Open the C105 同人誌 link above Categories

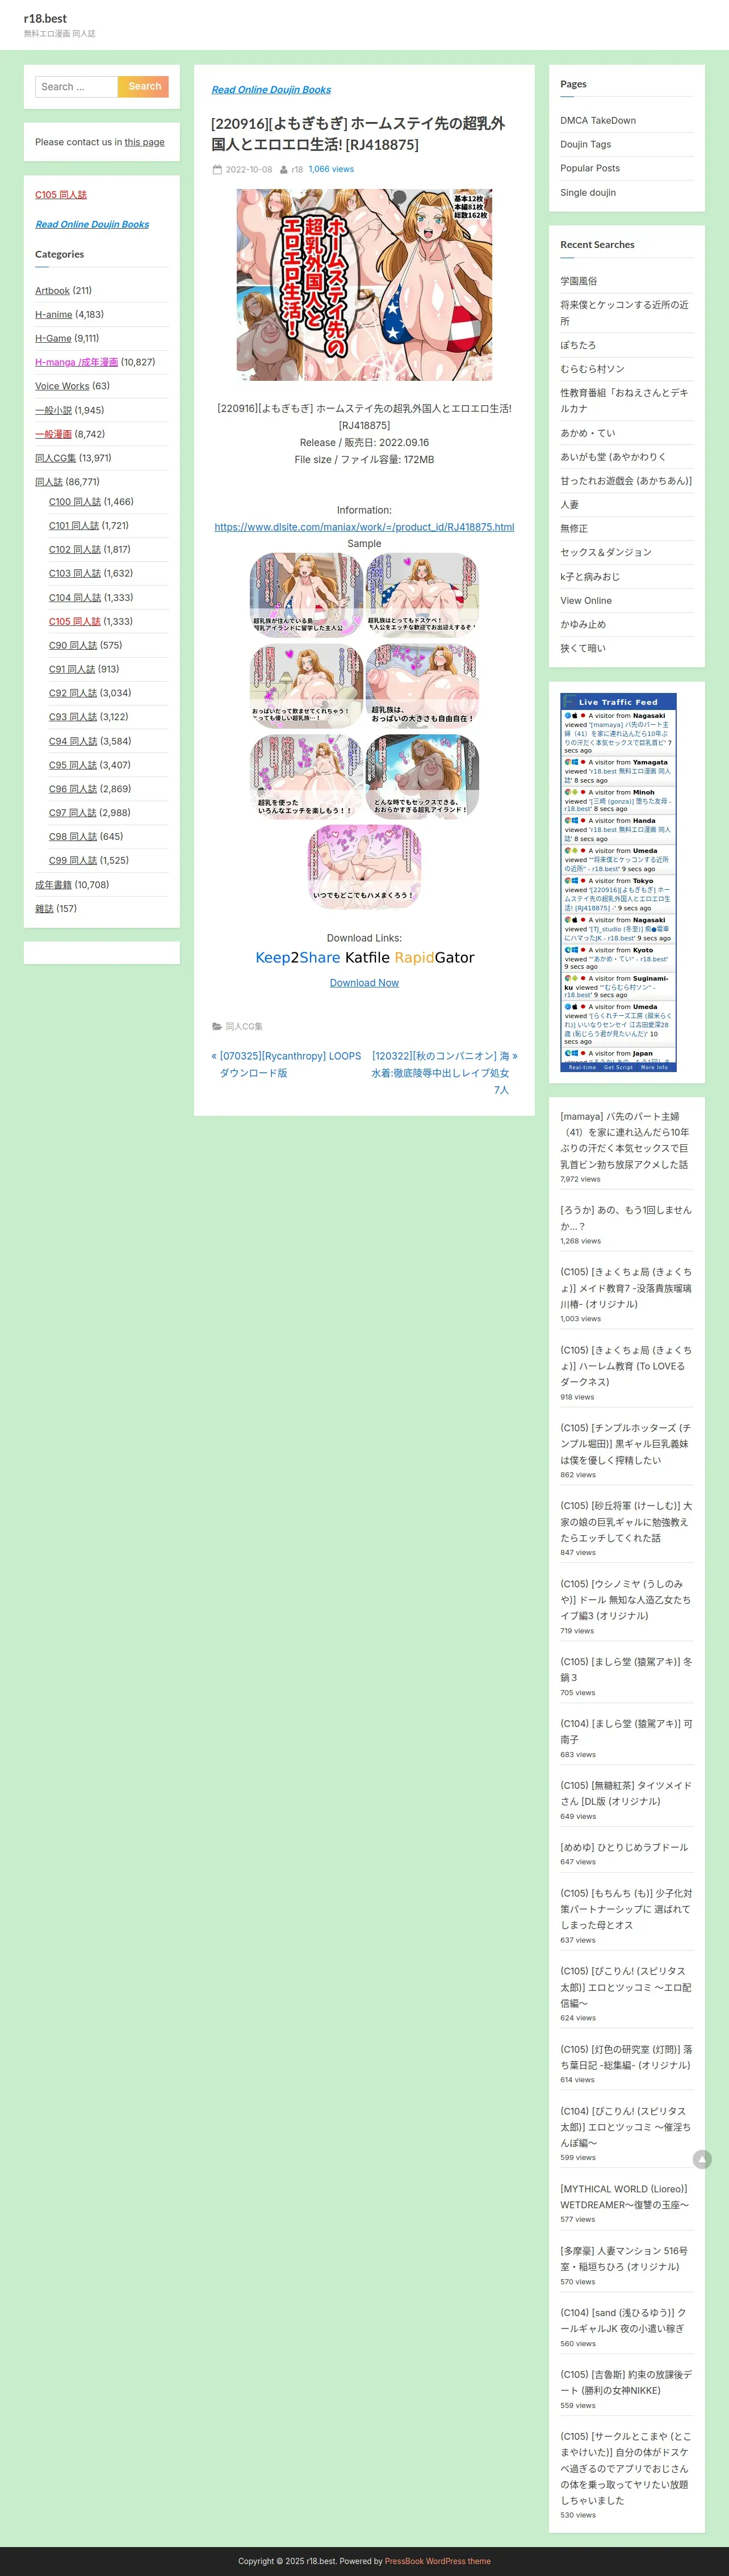pyautogui.click(x=61, y=194)
